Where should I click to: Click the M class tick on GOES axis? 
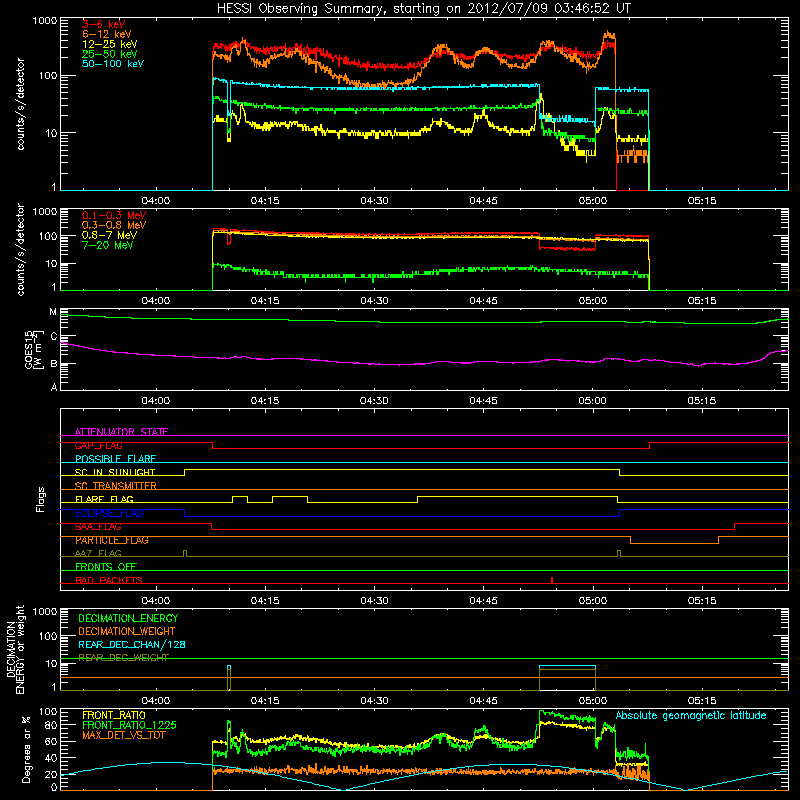coord(53,312)
